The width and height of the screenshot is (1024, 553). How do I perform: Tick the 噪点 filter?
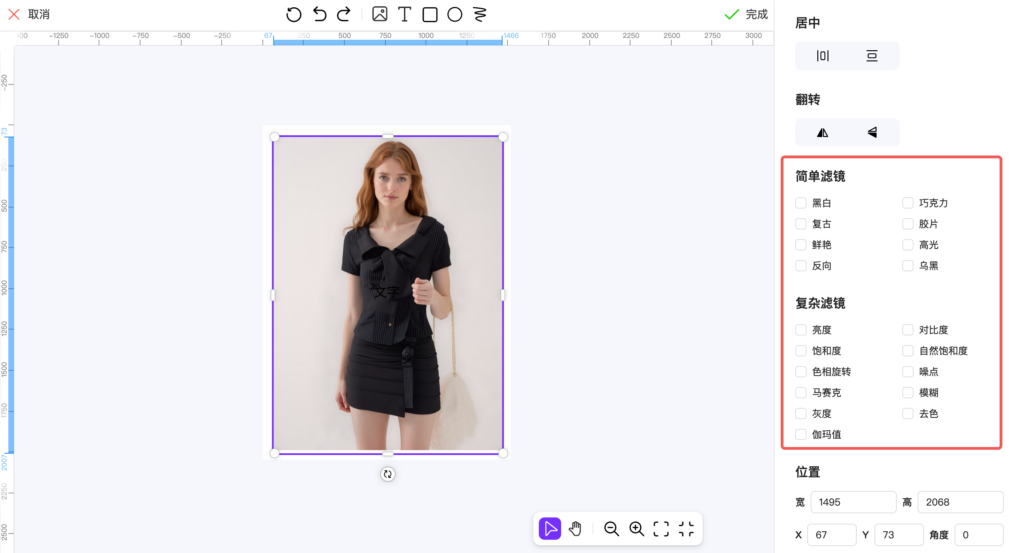click(x=908, y=371)
